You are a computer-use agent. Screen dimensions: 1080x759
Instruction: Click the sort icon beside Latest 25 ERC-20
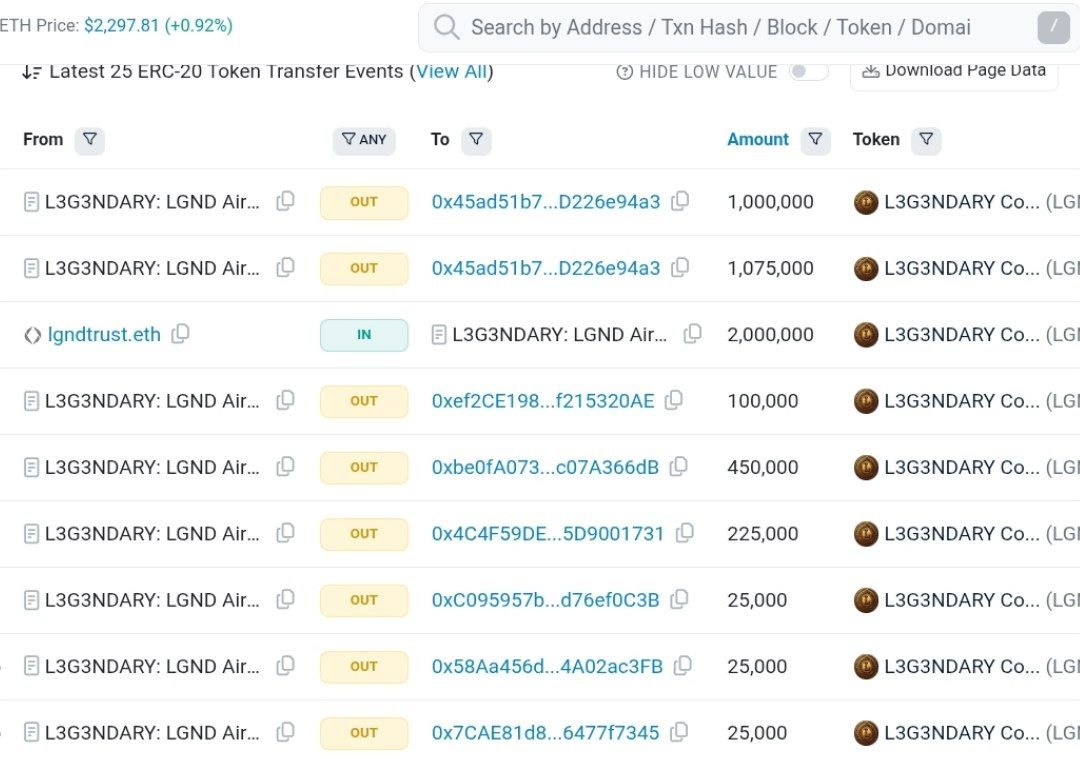[x=32, y=72]
